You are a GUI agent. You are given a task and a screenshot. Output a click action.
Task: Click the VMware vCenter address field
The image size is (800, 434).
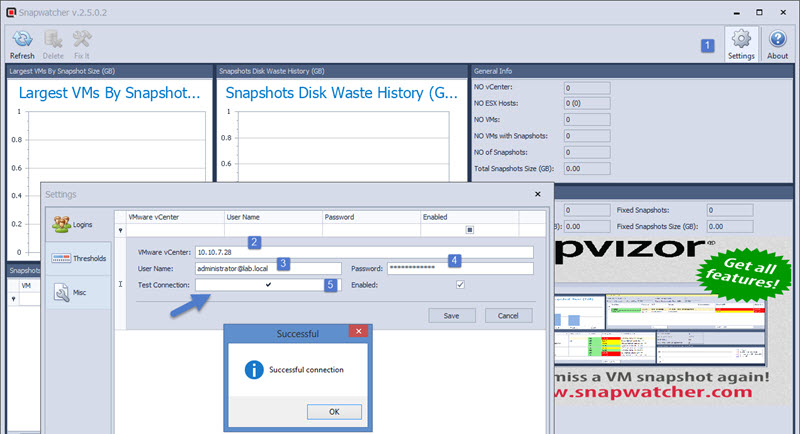(x=364, y=252)
